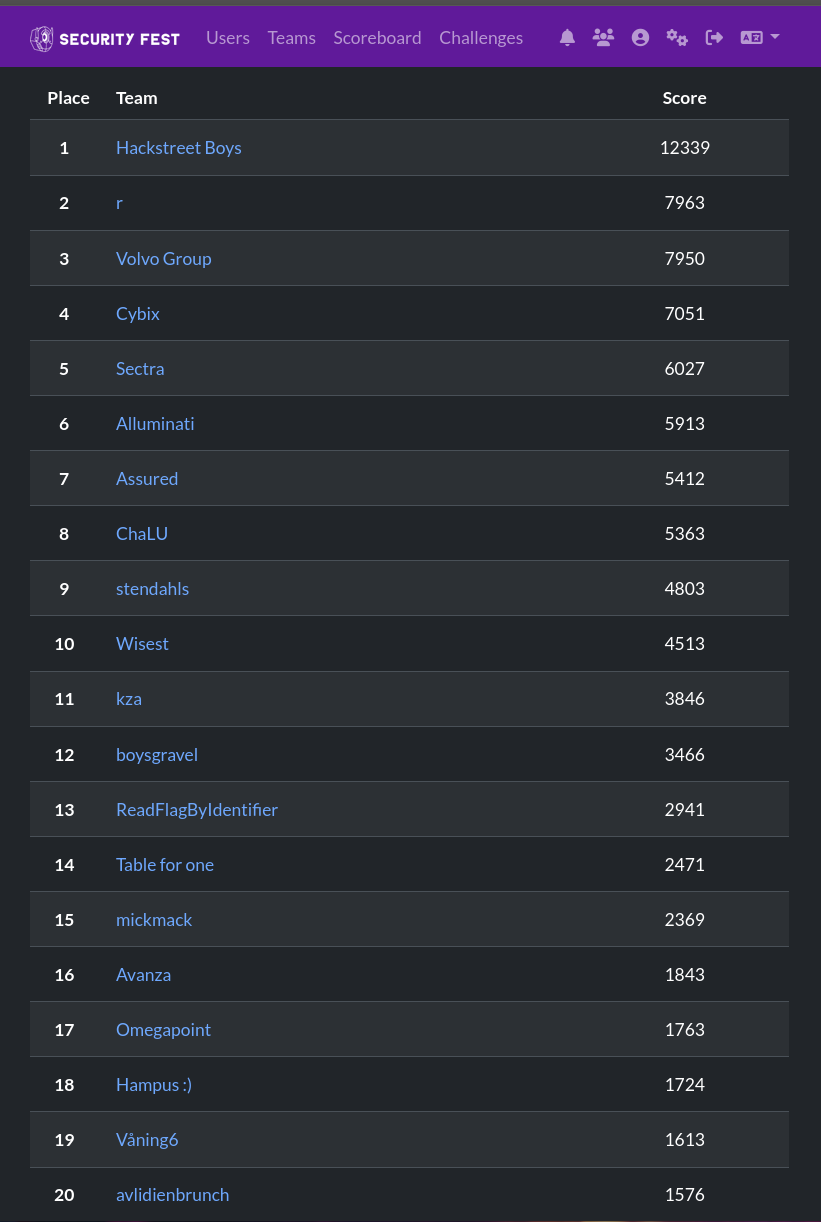Open the user profile icon

tap(640, 38)
